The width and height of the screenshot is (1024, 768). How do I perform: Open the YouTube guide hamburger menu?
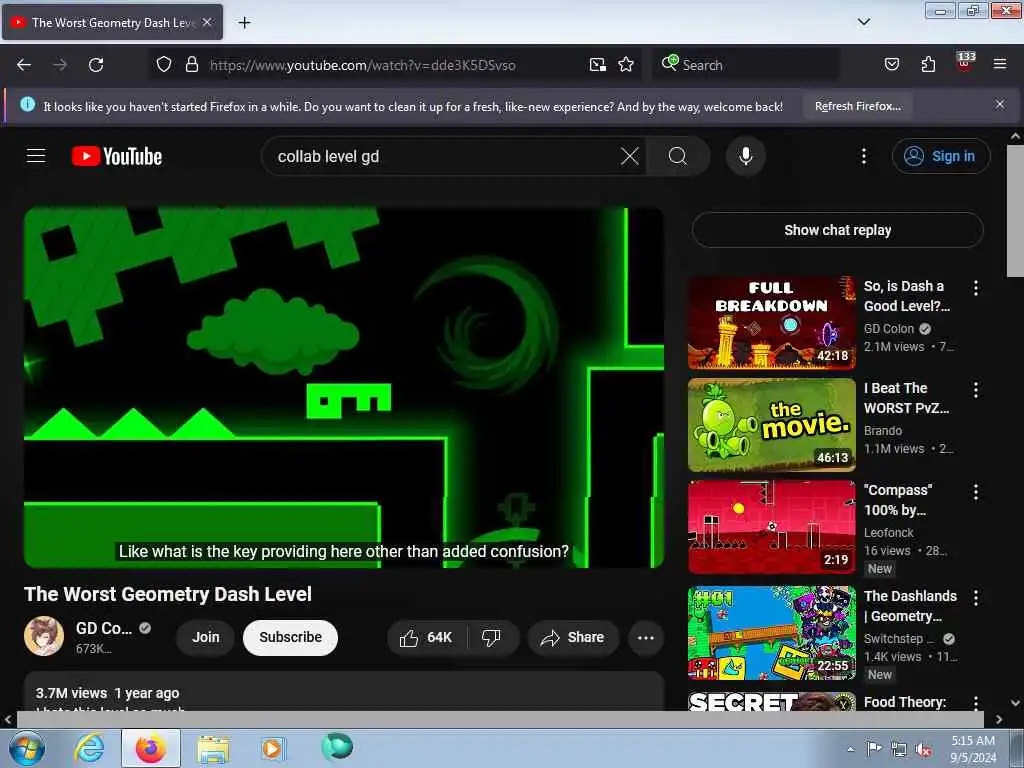(36, 156)
